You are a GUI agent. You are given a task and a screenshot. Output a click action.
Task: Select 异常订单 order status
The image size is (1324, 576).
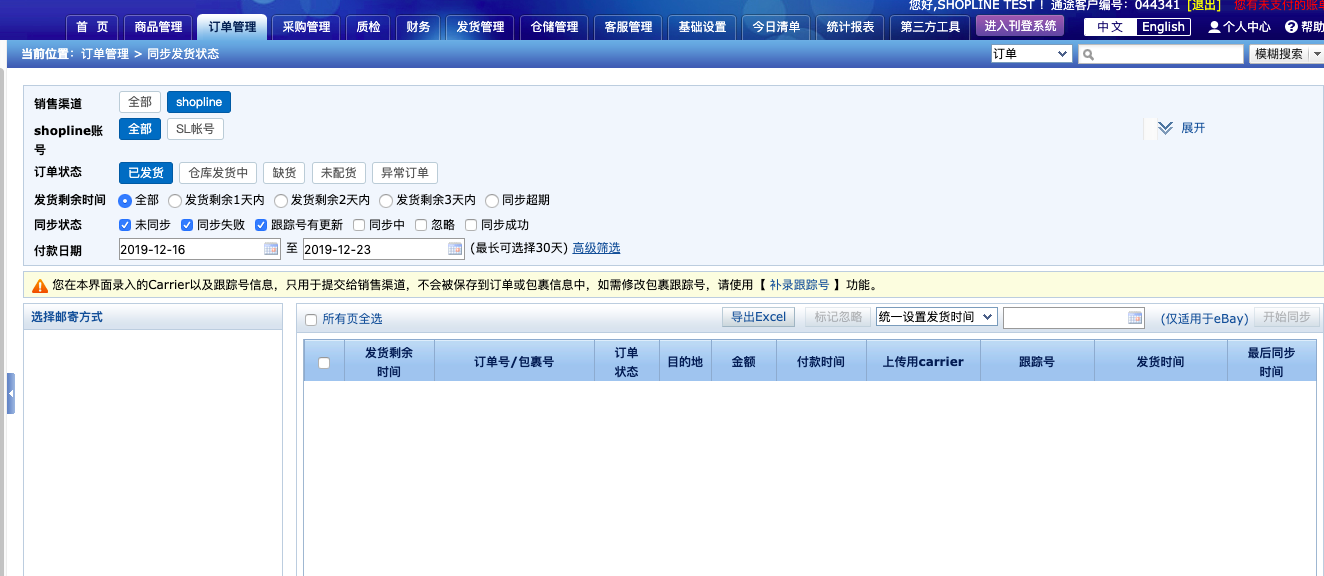405,173
